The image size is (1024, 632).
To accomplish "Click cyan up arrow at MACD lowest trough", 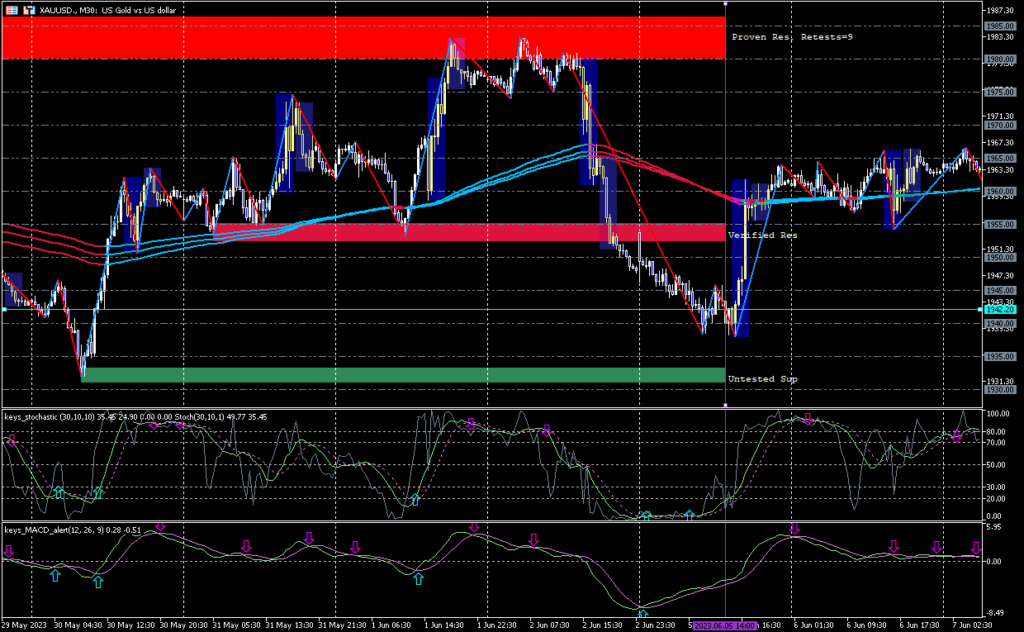I will (x=642, y=614).
